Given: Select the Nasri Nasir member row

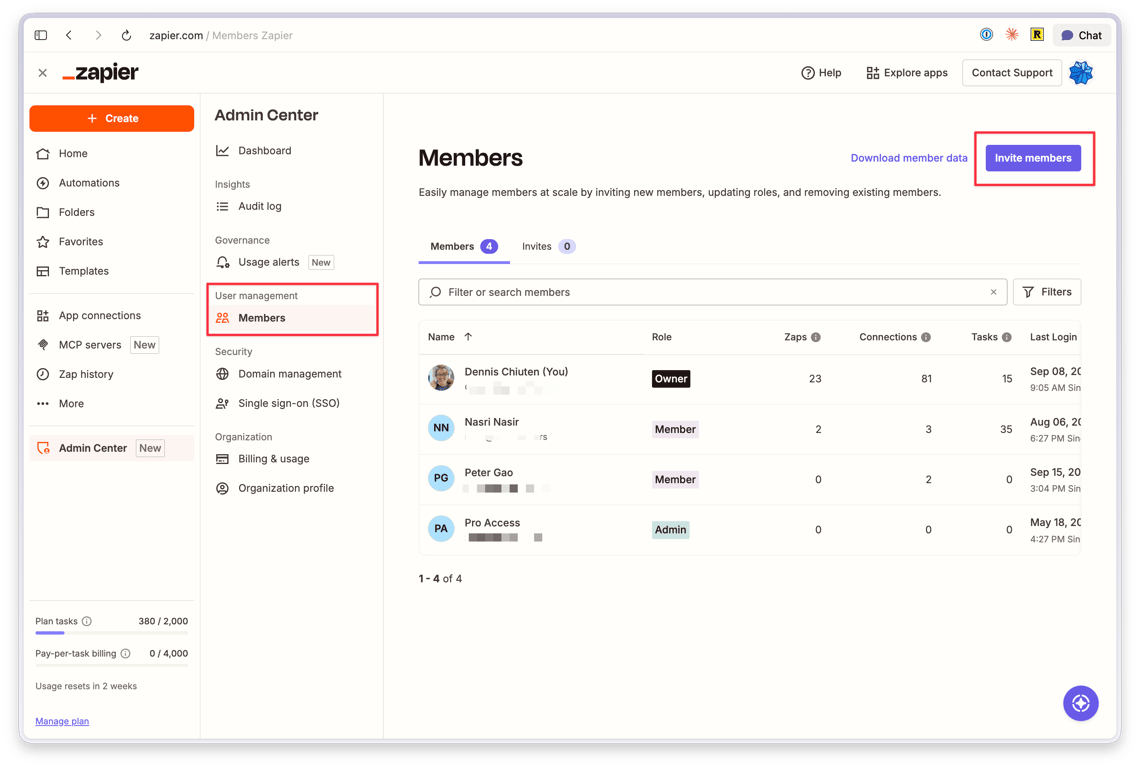Looking at the screenshot, I should 750,429.
